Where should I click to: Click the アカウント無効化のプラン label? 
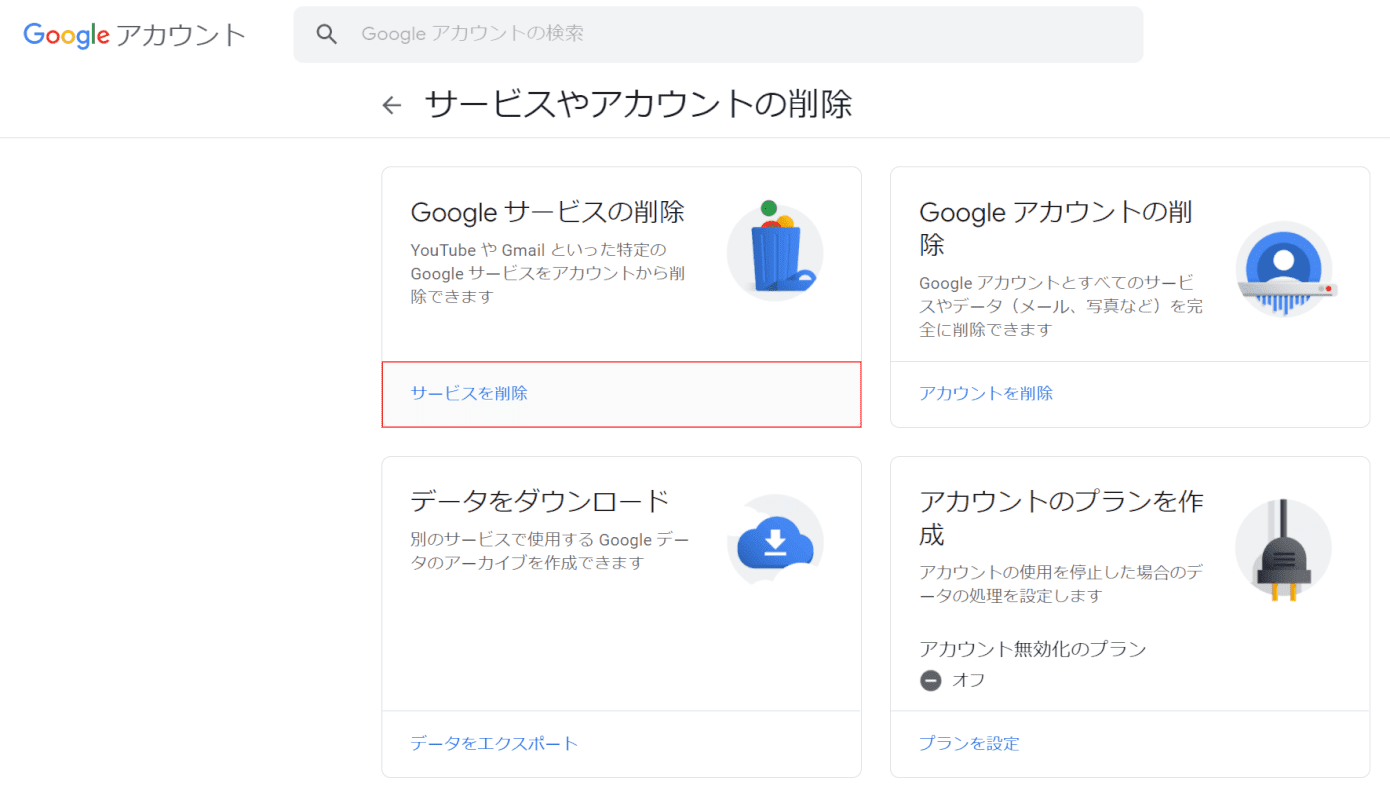(x=1033, y=649)
